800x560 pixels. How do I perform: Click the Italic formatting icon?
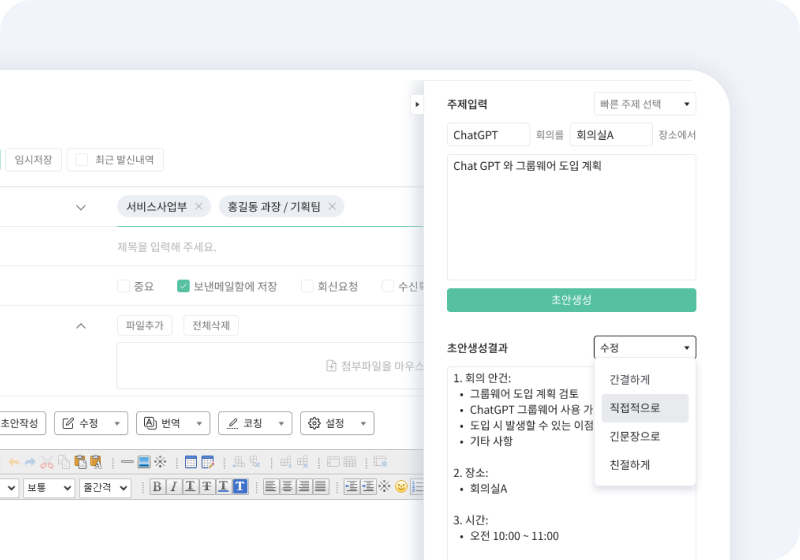pos(173,487)
